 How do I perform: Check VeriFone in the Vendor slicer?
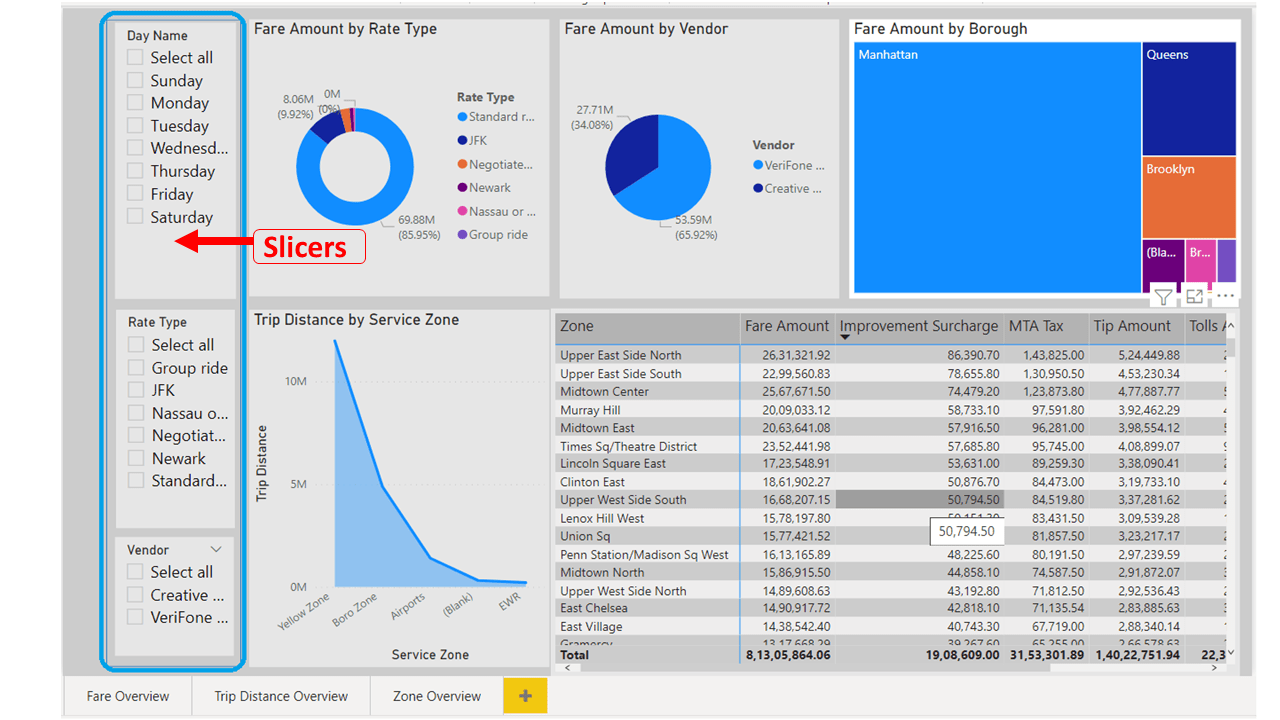(x=135, y=617)
